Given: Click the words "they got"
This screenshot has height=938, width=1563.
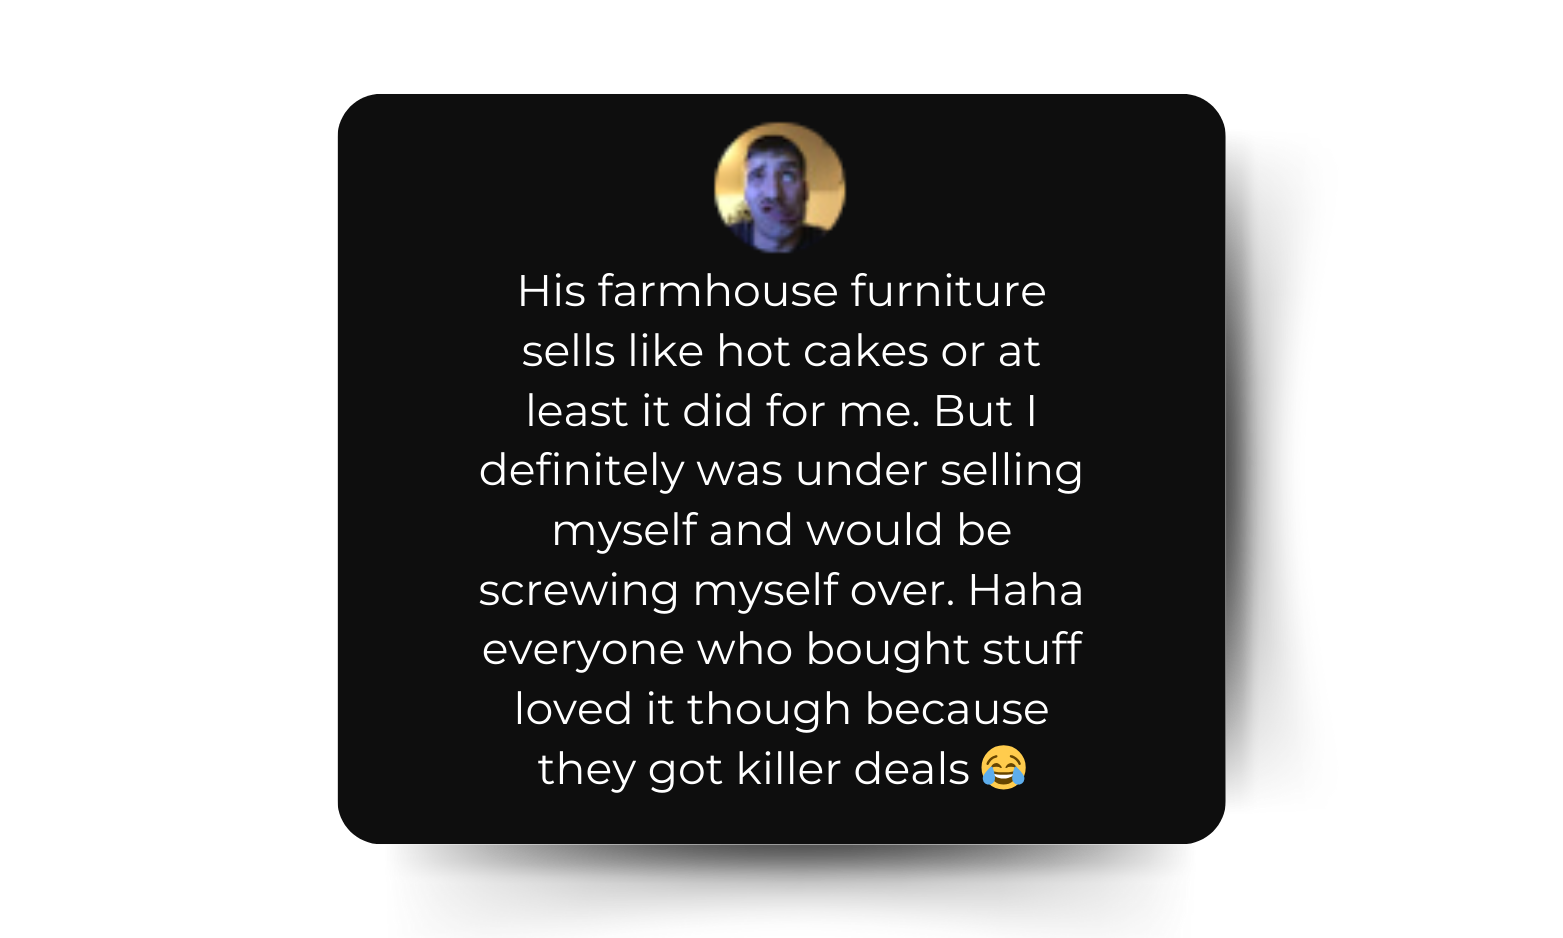Looking at the screenshot, I should click(630, 769).
